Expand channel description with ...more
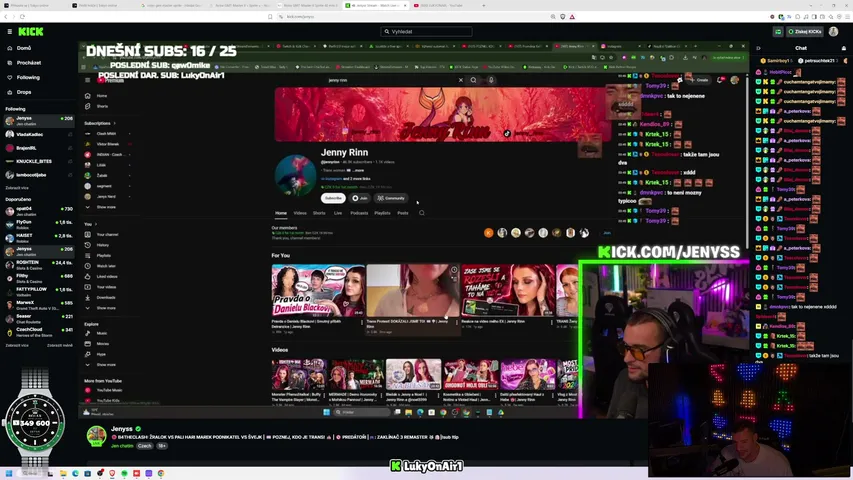The width and height of the screenshot is (853, 480). 358,170
